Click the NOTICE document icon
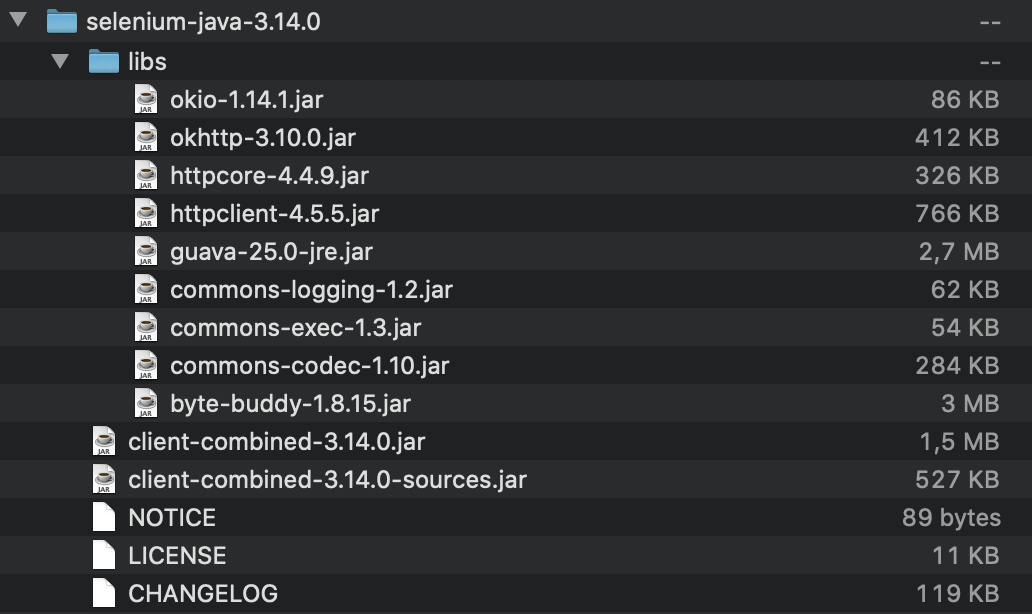 tap(103, 517)
